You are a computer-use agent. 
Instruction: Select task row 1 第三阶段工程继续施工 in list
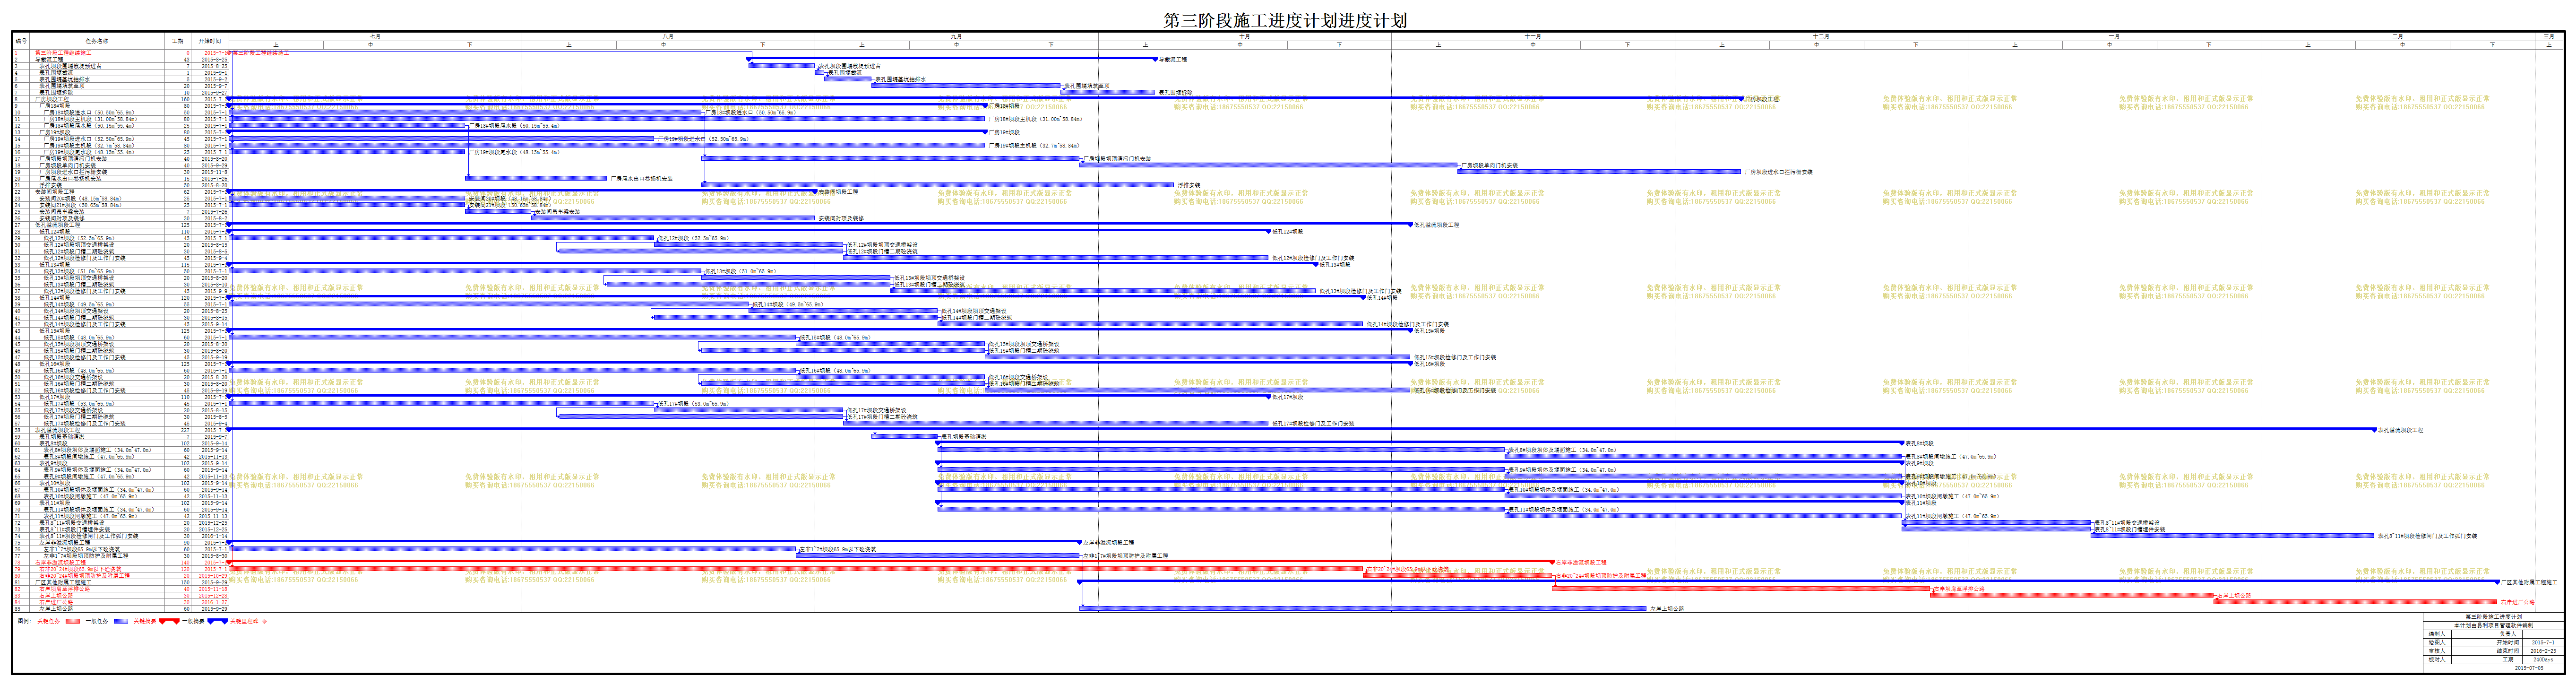tap(121, 53)
